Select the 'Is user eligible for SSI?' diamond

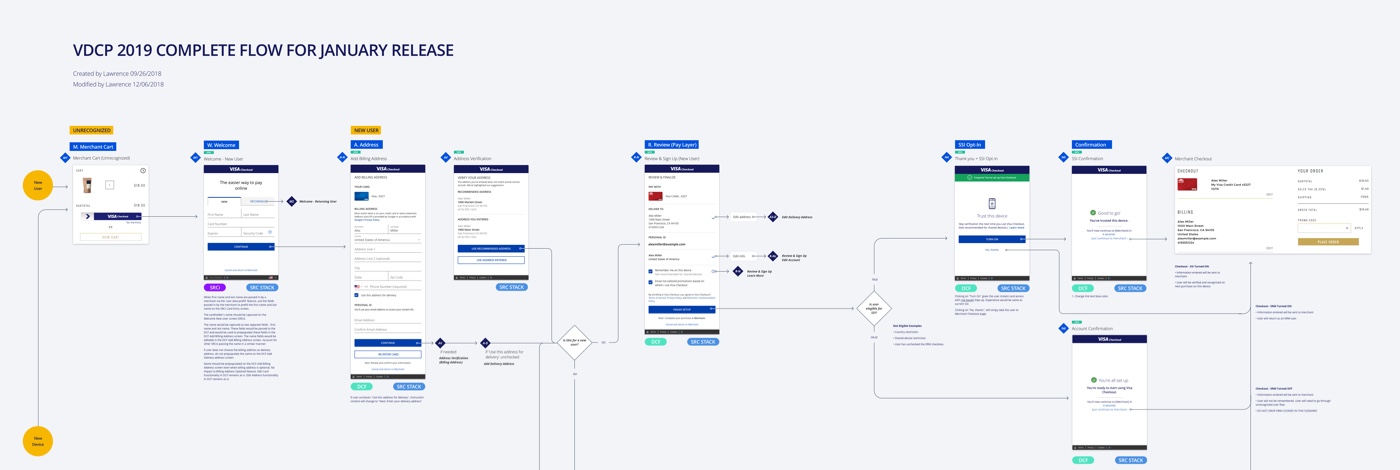(x=874, y=309)
